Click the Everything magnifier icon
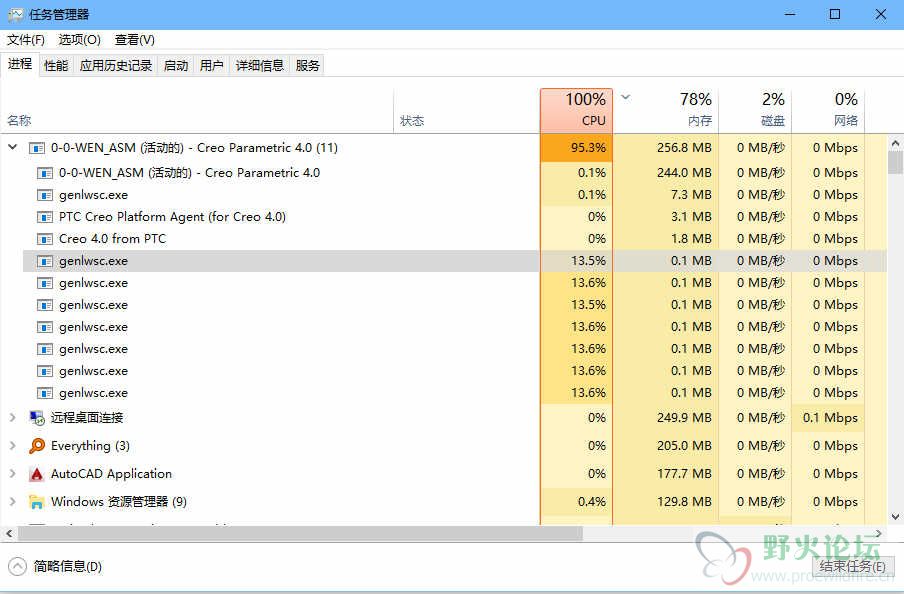Image resolution: width=904 pixels, height=594 pixels. point(37,446)
